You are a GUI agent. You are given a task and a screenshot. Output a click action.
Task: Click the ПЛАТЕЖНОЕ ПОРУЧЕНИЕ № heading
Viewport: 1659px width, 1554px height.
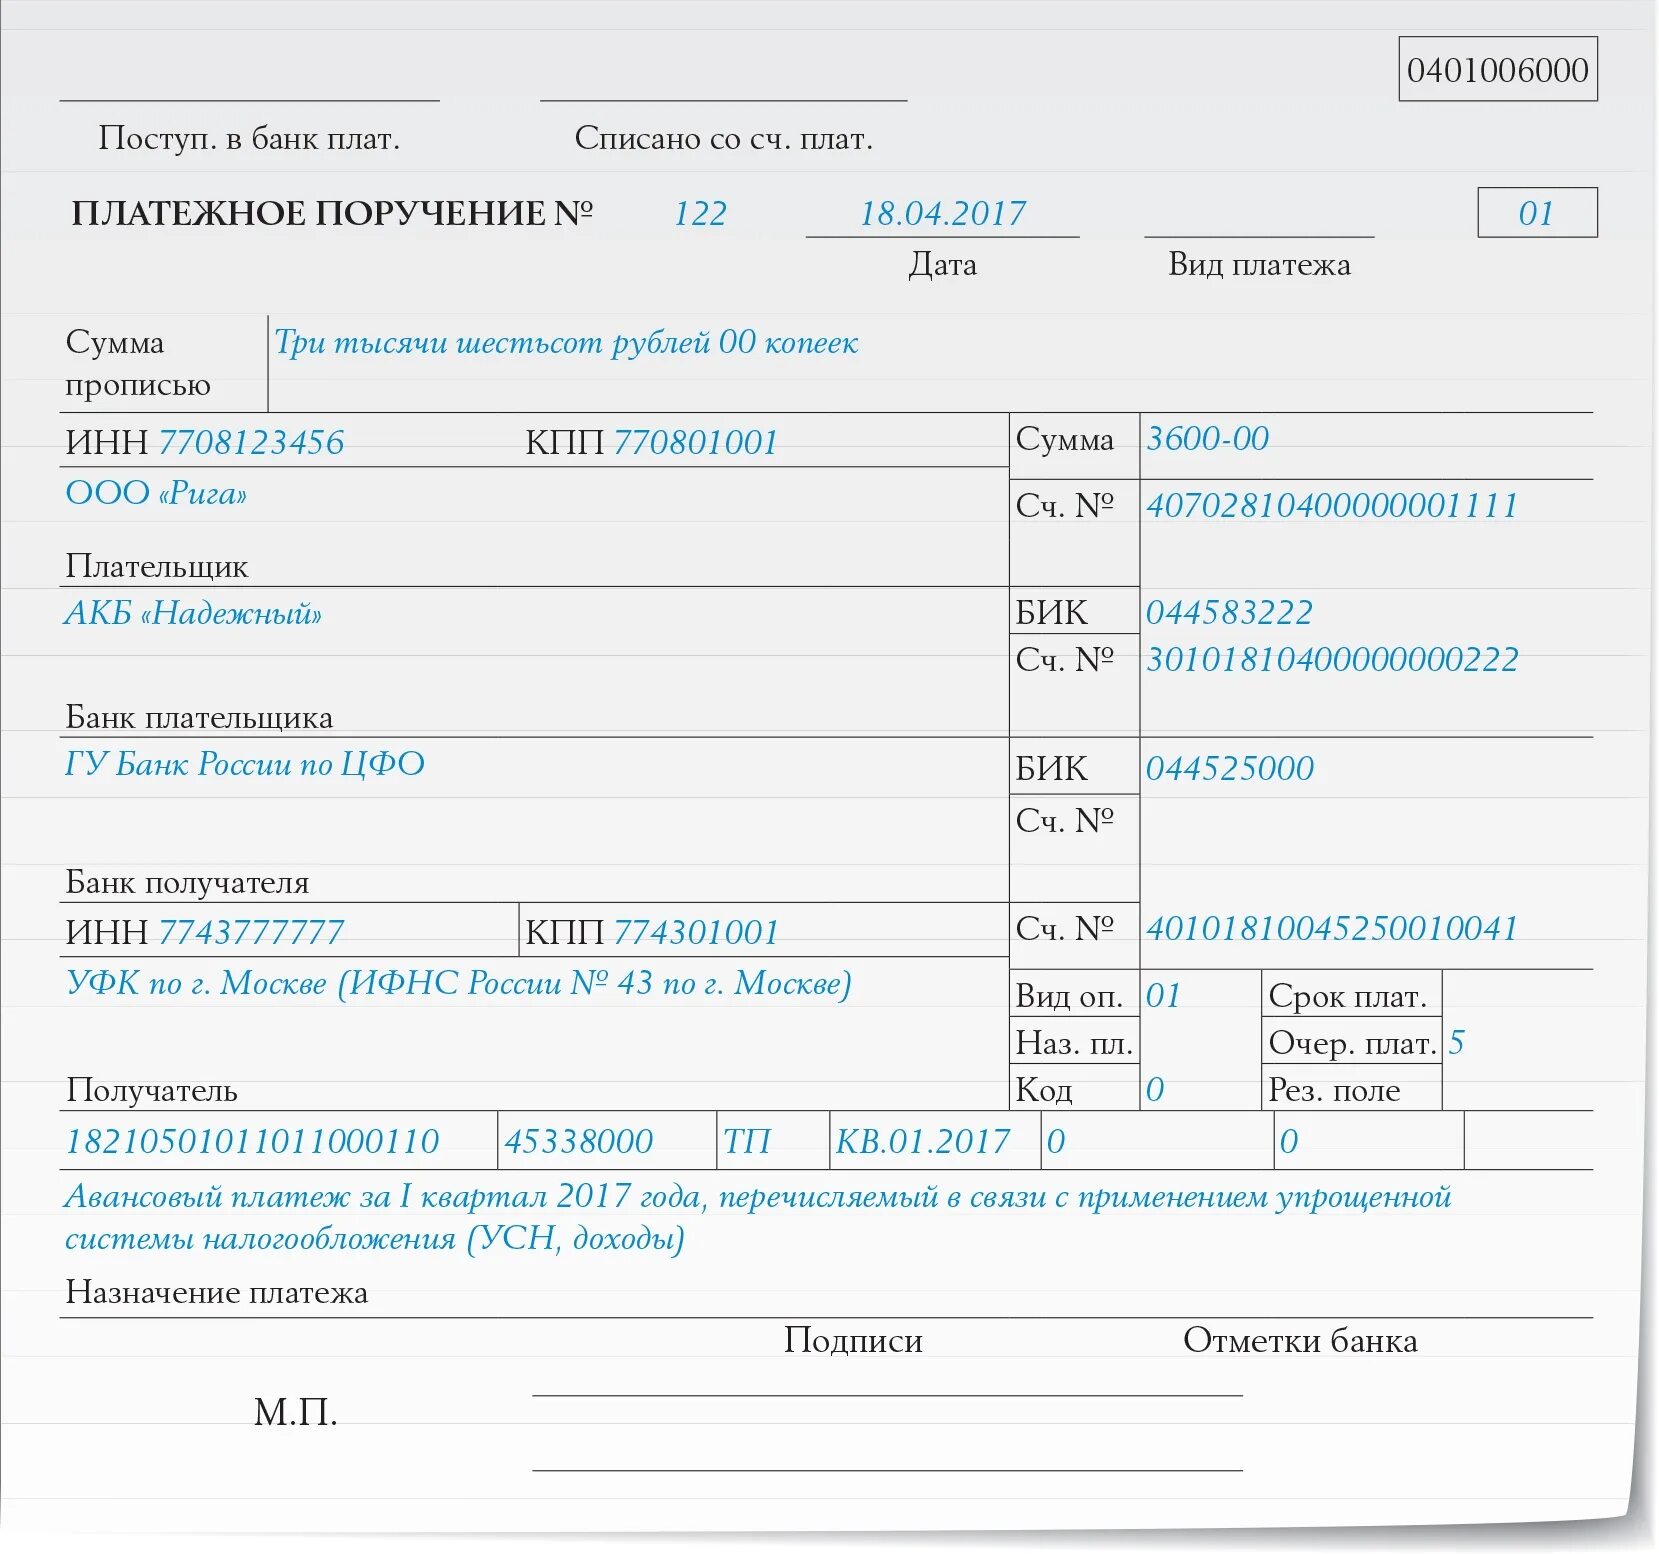332,213
